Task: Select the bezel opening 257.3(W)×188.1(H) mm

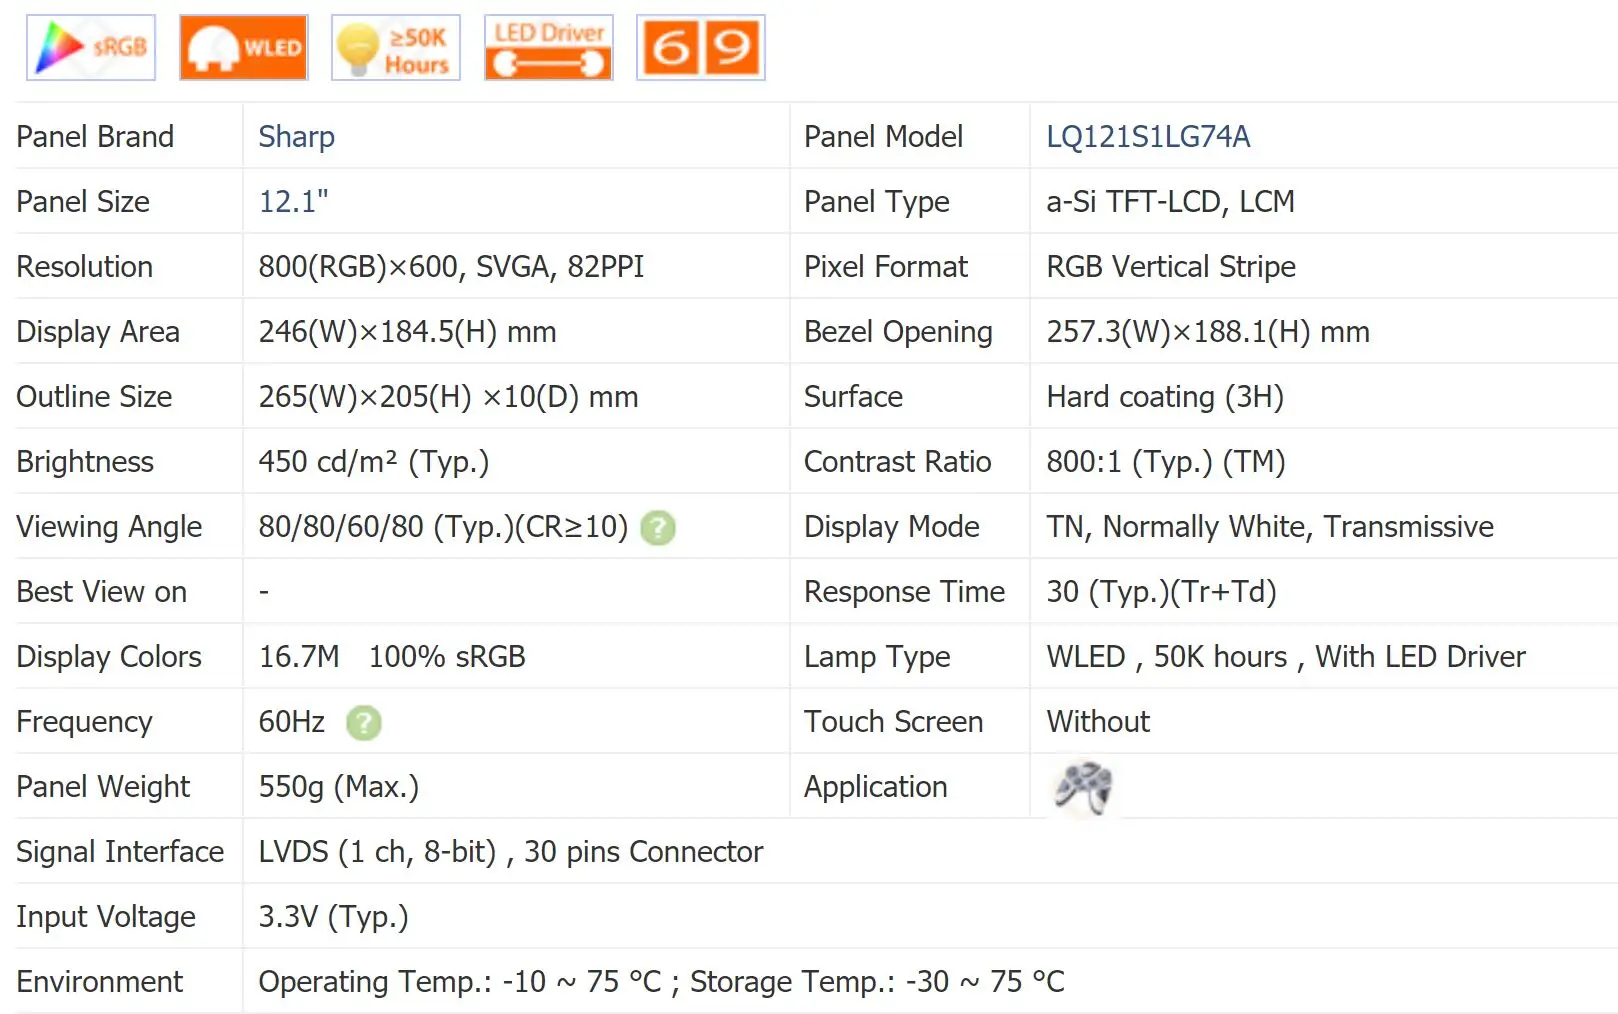Action: (1208, 332)
